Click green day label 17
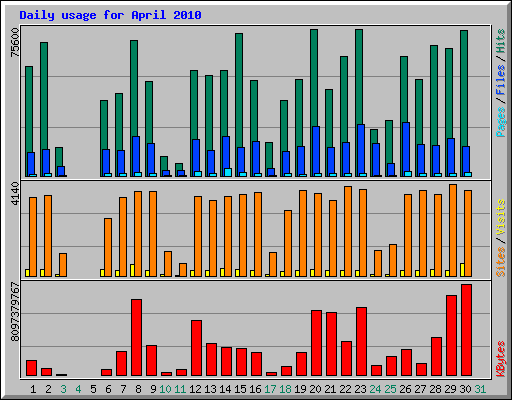This screenshot has width=512, height=400. (x=270, y=389)
